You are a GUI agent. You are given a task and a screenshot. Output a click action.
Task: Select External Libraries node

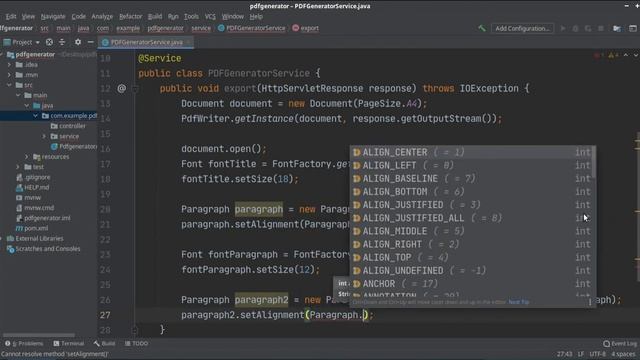pos(35,238)
